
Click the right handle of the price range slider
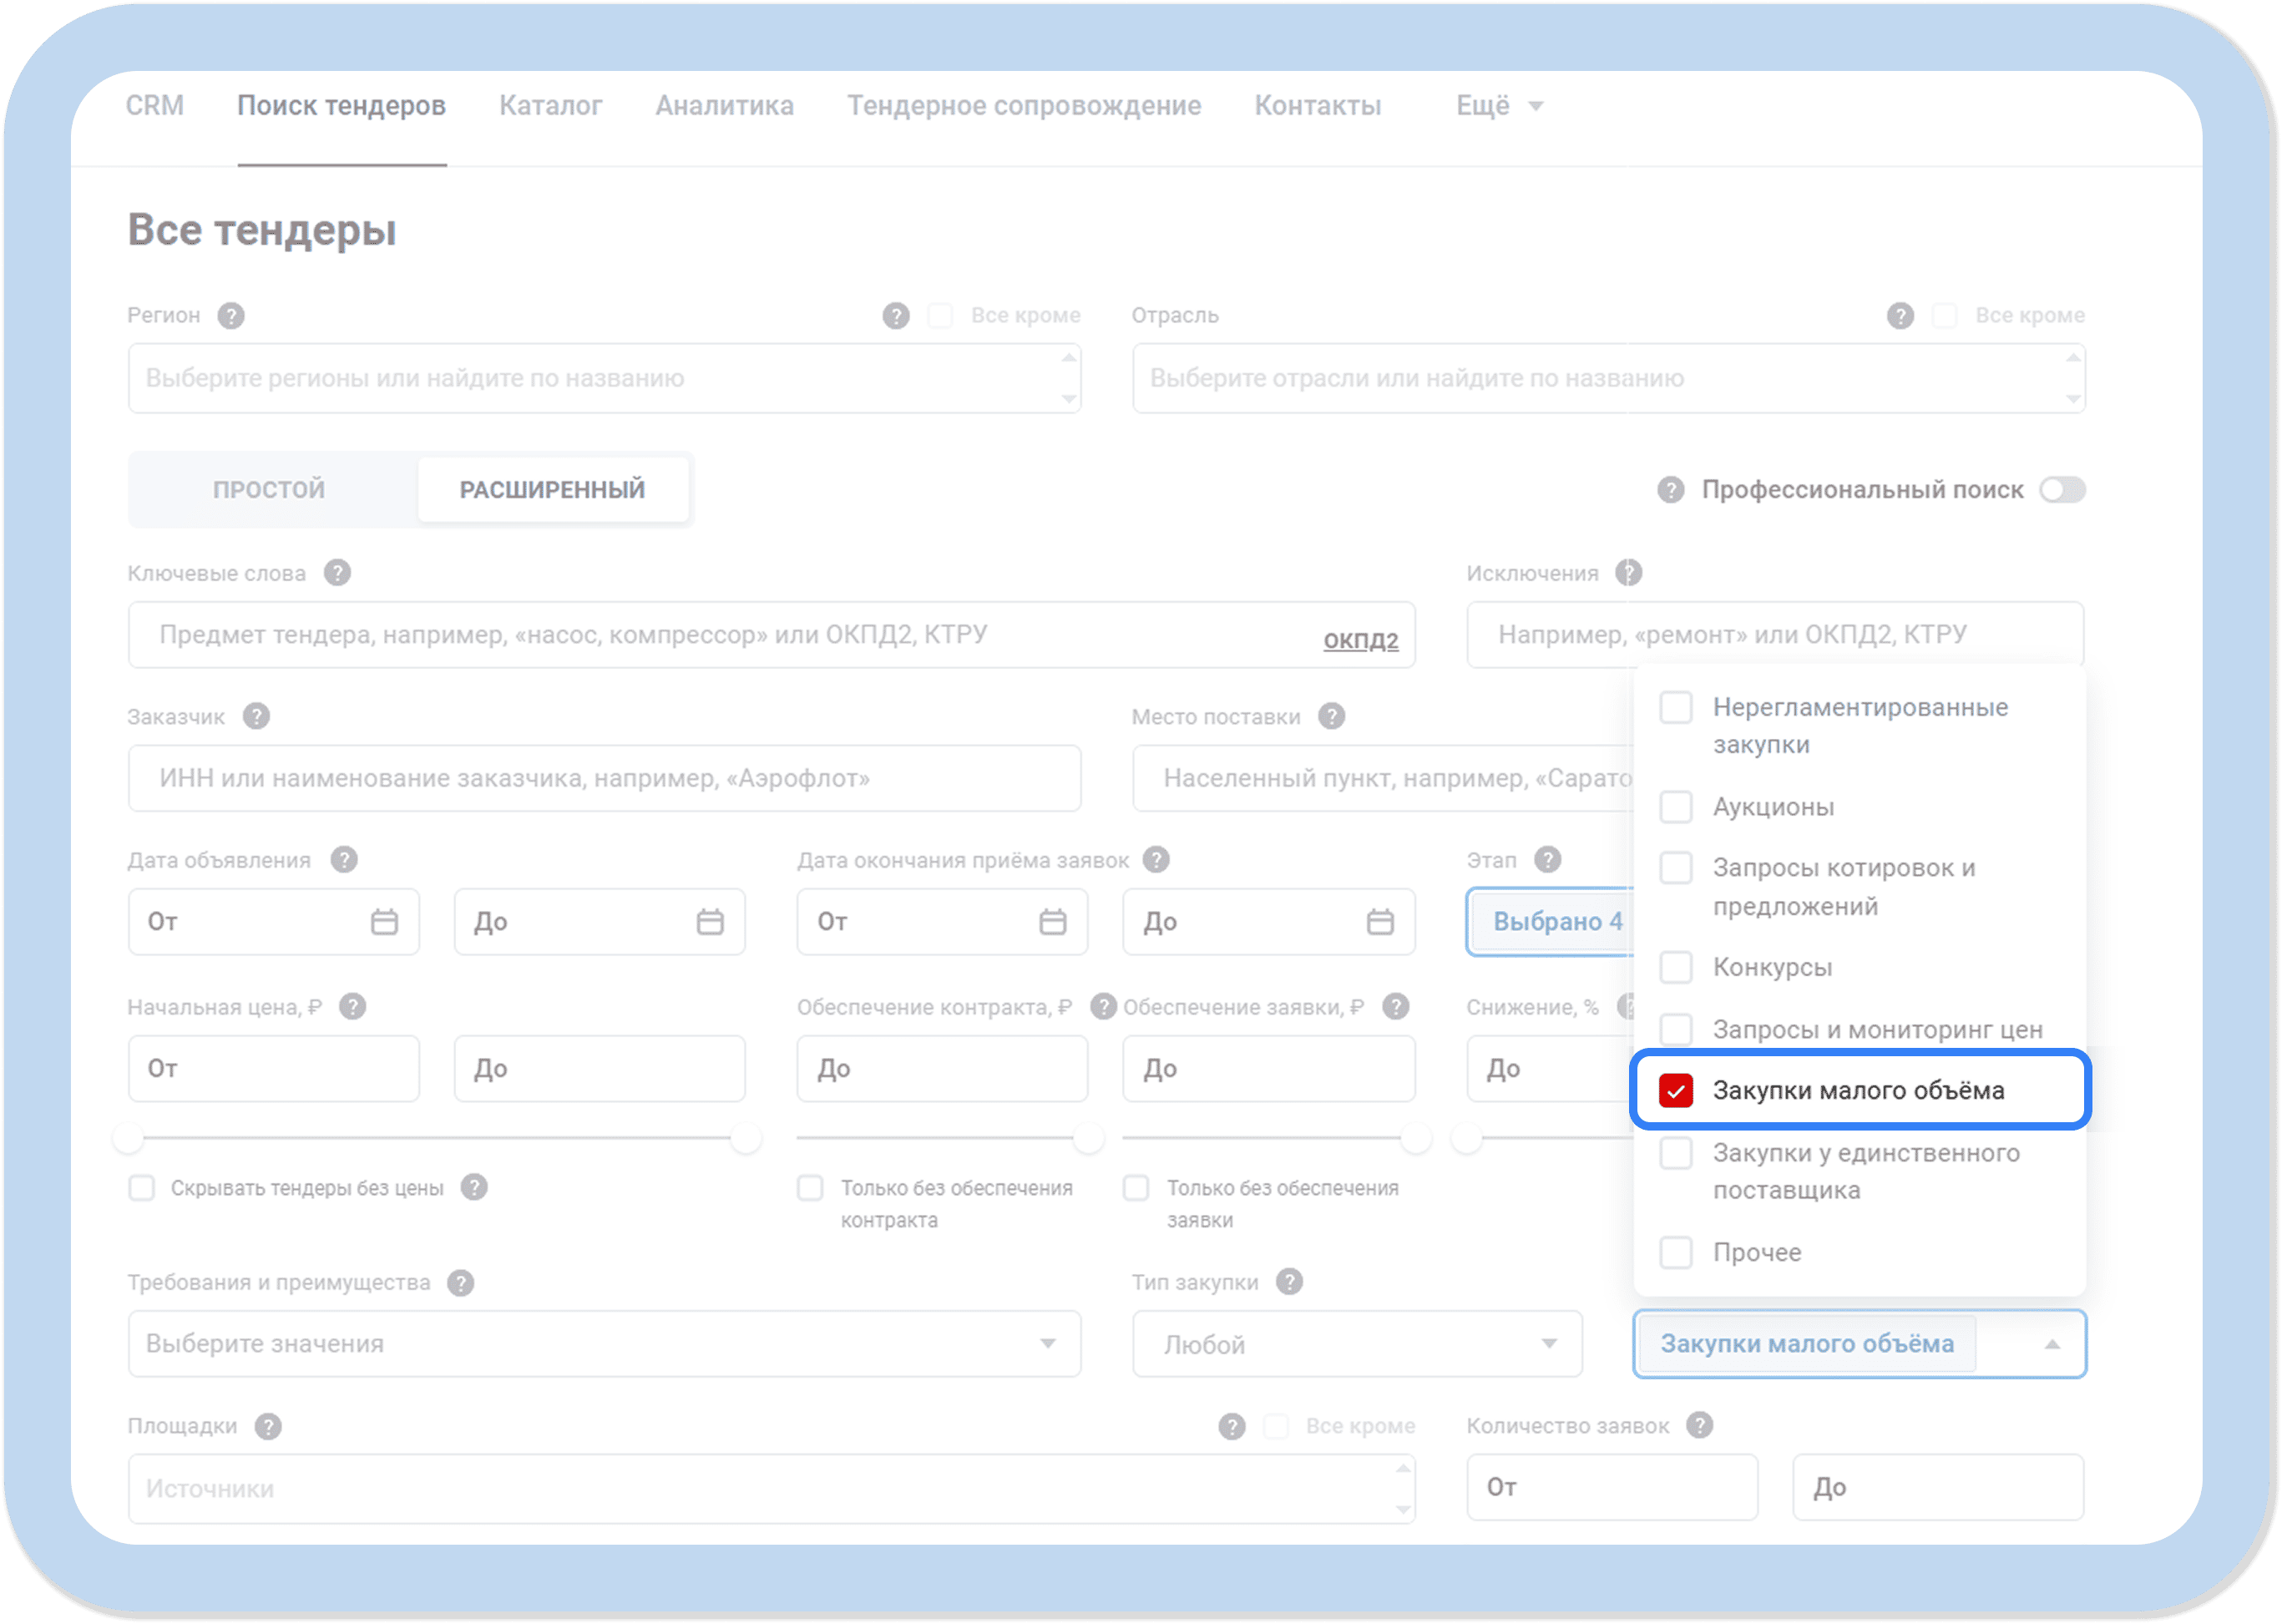745,1138
